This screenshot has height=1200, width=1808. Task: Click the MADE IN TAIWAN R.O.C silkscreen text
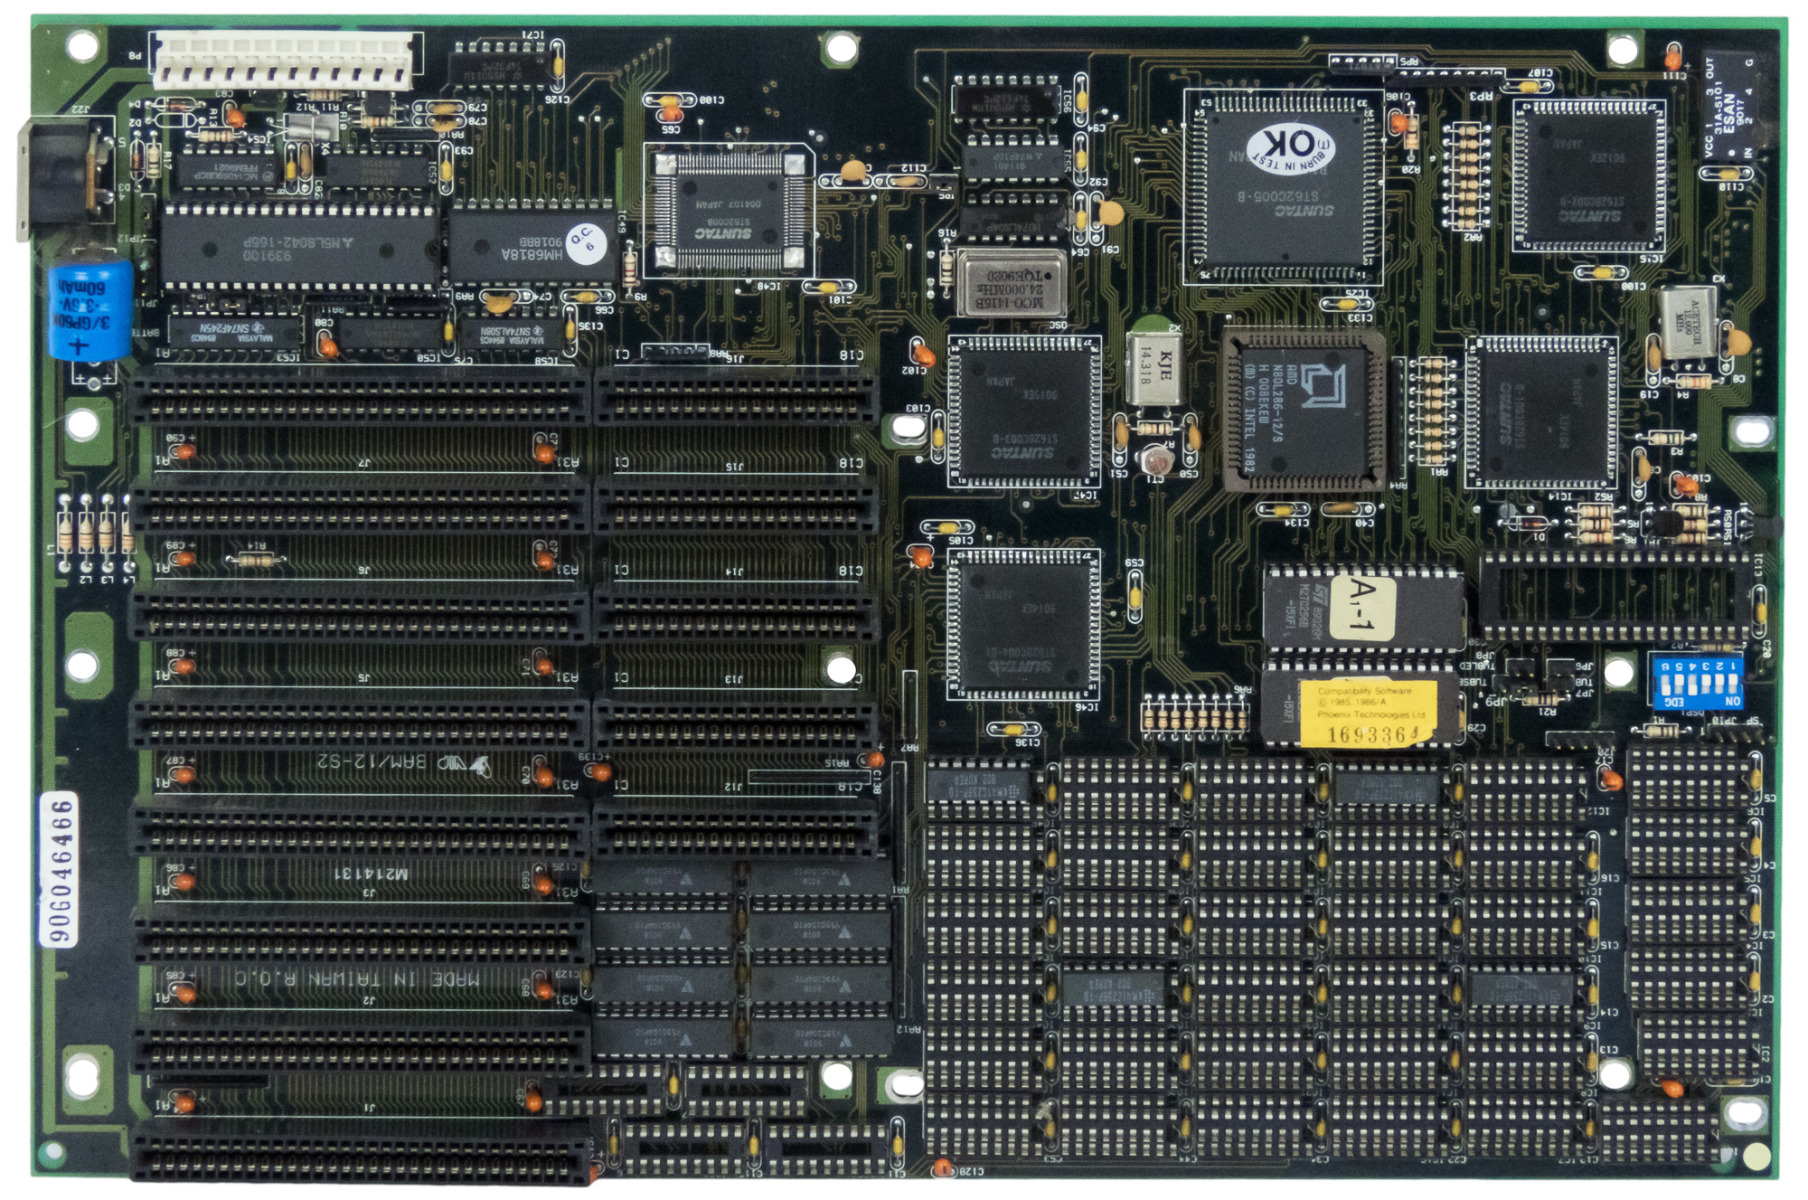click(357, 979)
